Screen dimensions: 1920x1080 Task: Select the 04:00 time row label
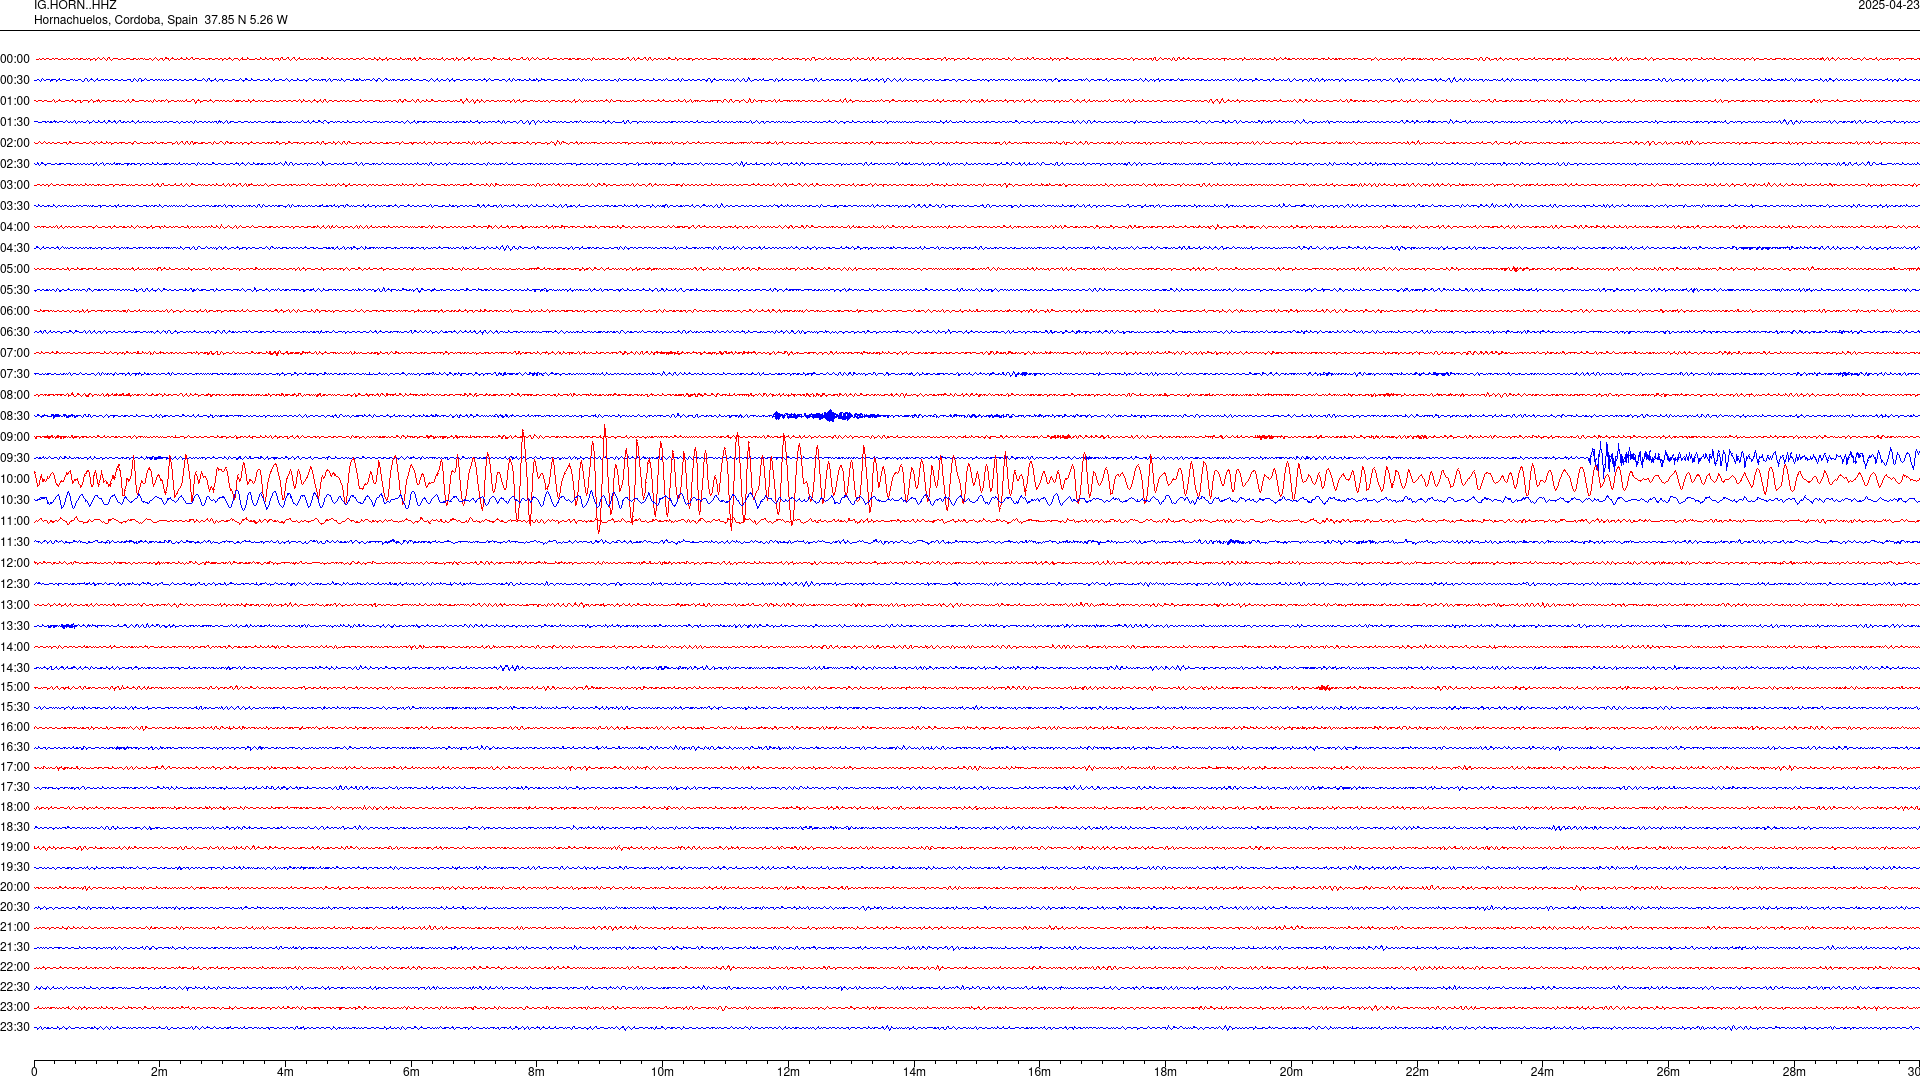click(x=15, y=227)
